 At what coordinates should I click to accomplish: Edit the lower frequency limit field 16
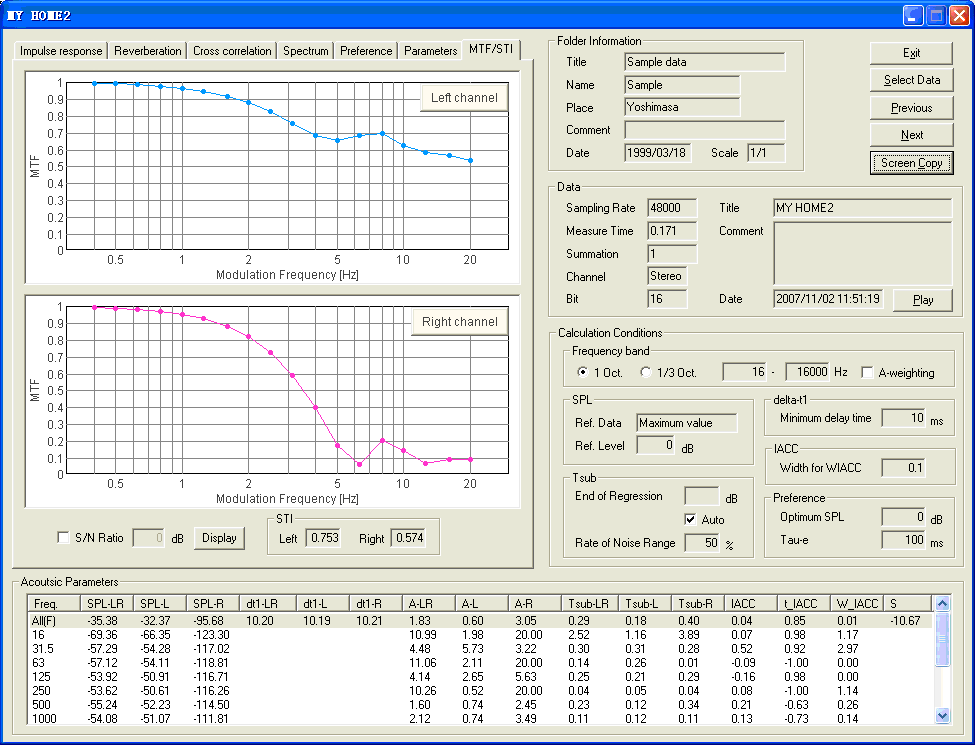click(x=745, y=372)
